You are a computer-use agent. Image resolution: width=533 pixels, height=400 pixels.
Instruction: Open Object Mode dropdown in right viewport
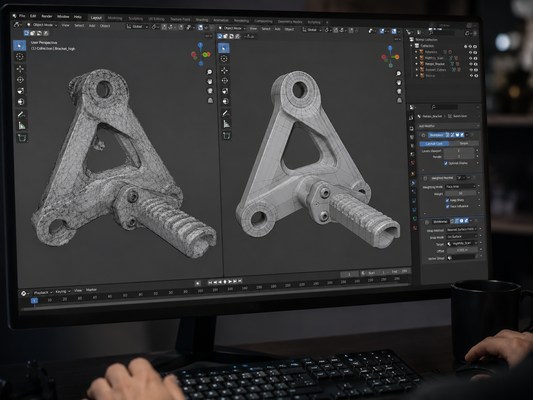[x=233, y=28]
